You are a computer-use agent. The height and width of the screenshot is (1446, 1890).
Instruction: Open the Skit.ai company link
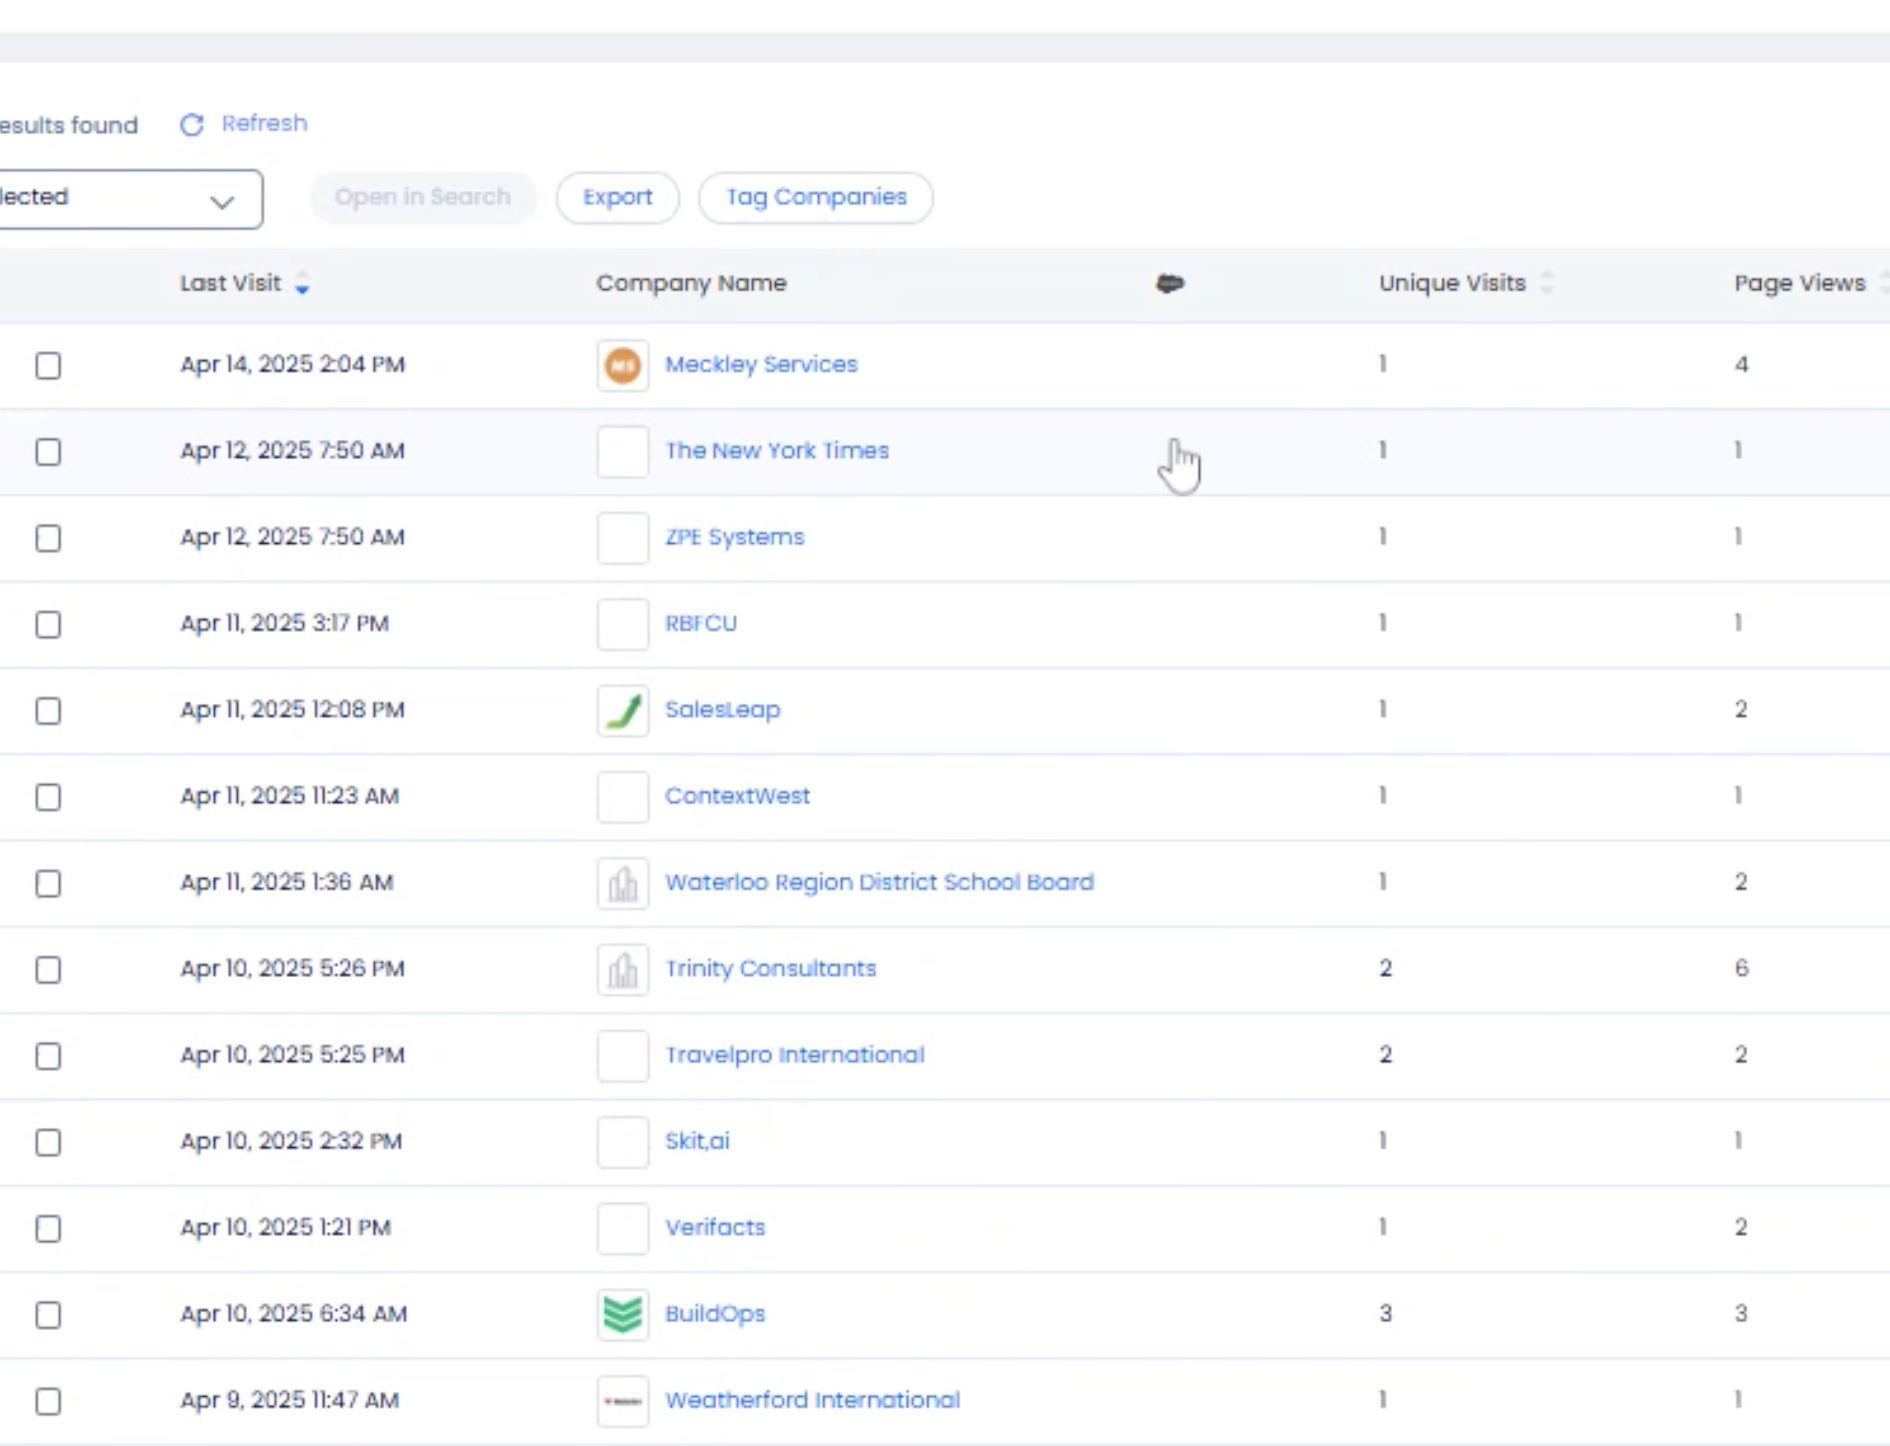click(697, 1142)
